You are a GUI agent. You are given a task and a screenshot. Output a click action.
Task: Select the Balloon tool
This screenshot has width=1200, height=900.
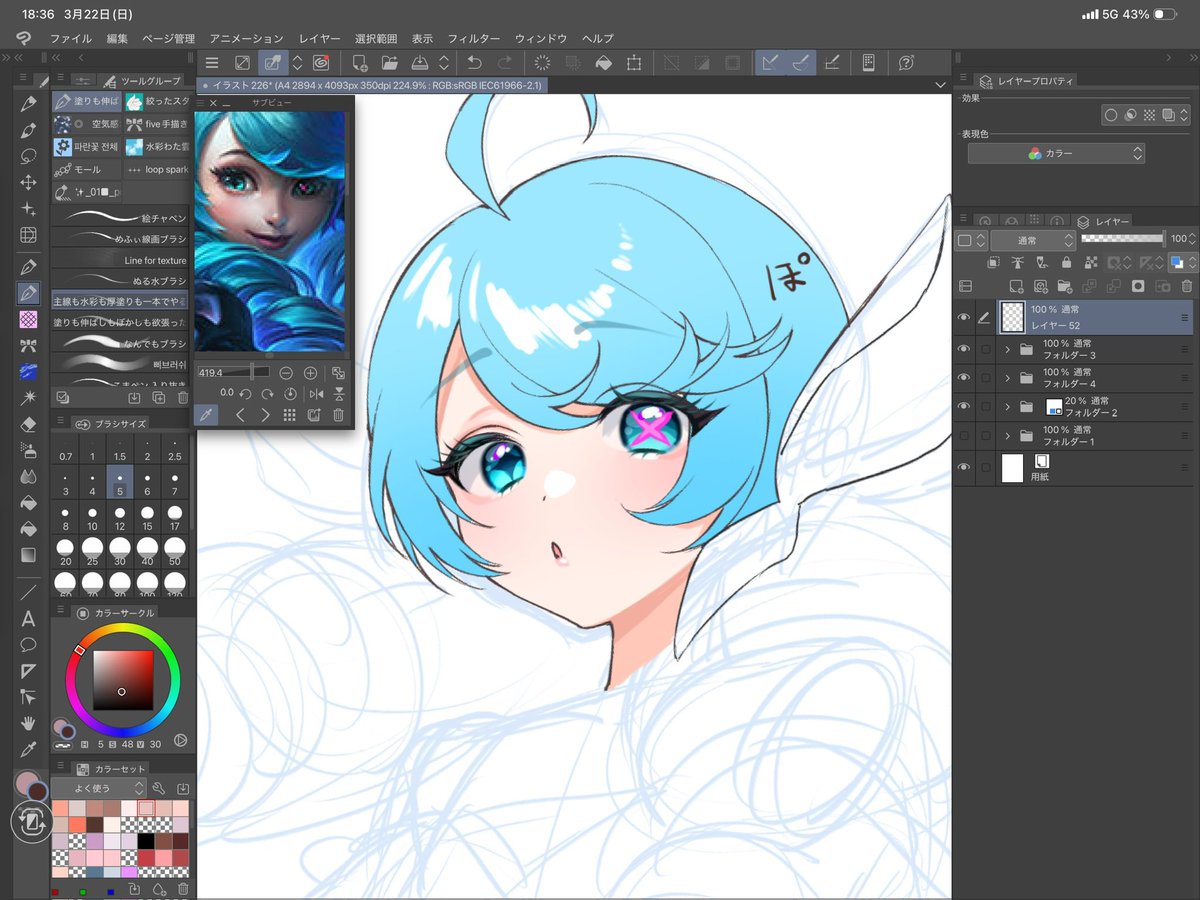[28, 644]
